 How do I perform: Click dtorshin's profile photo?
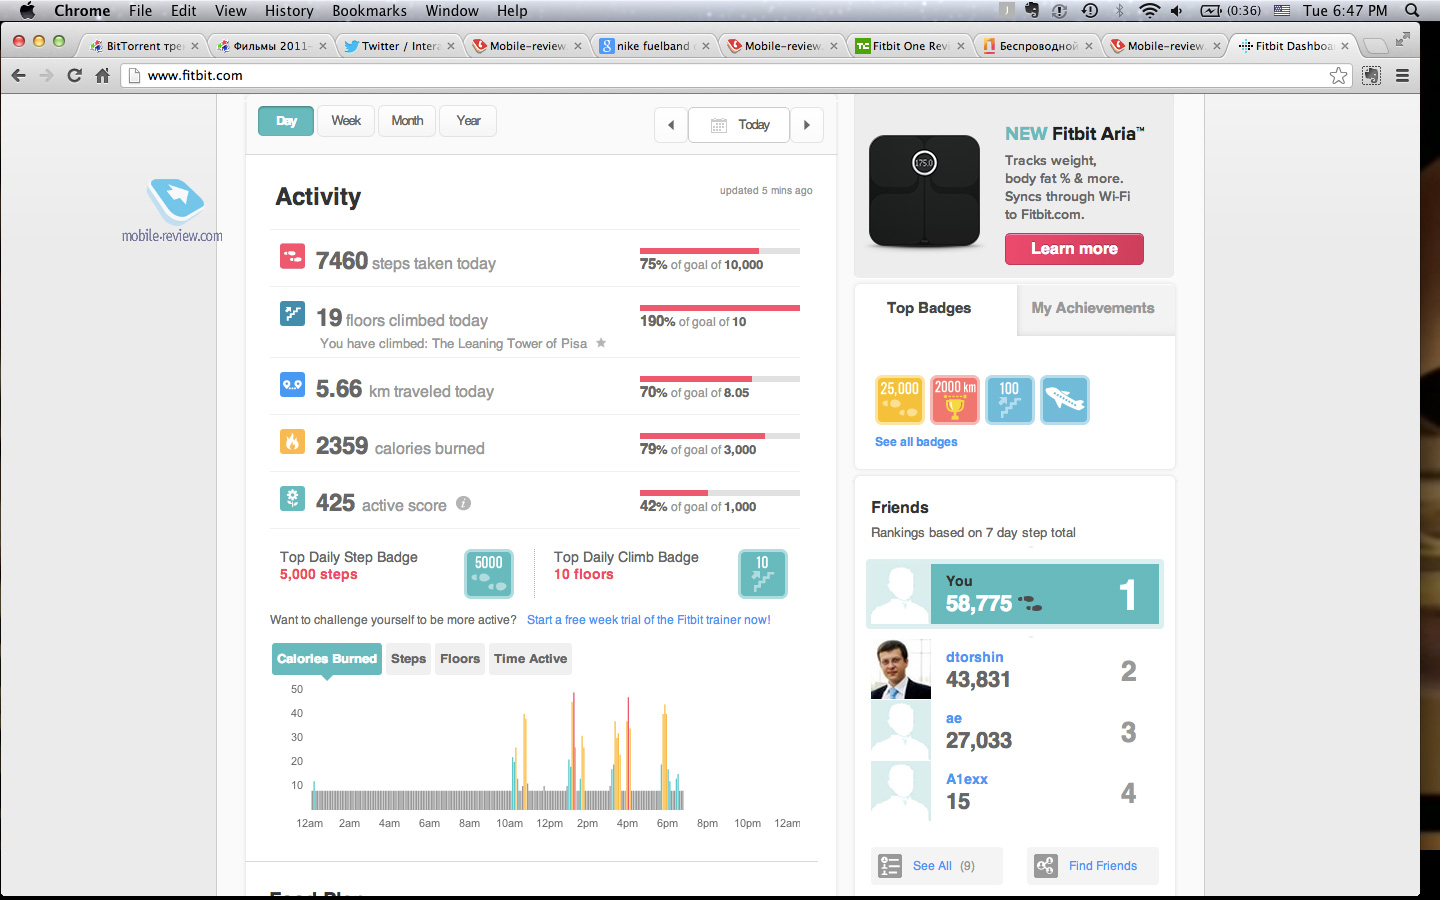coord(901,669)
